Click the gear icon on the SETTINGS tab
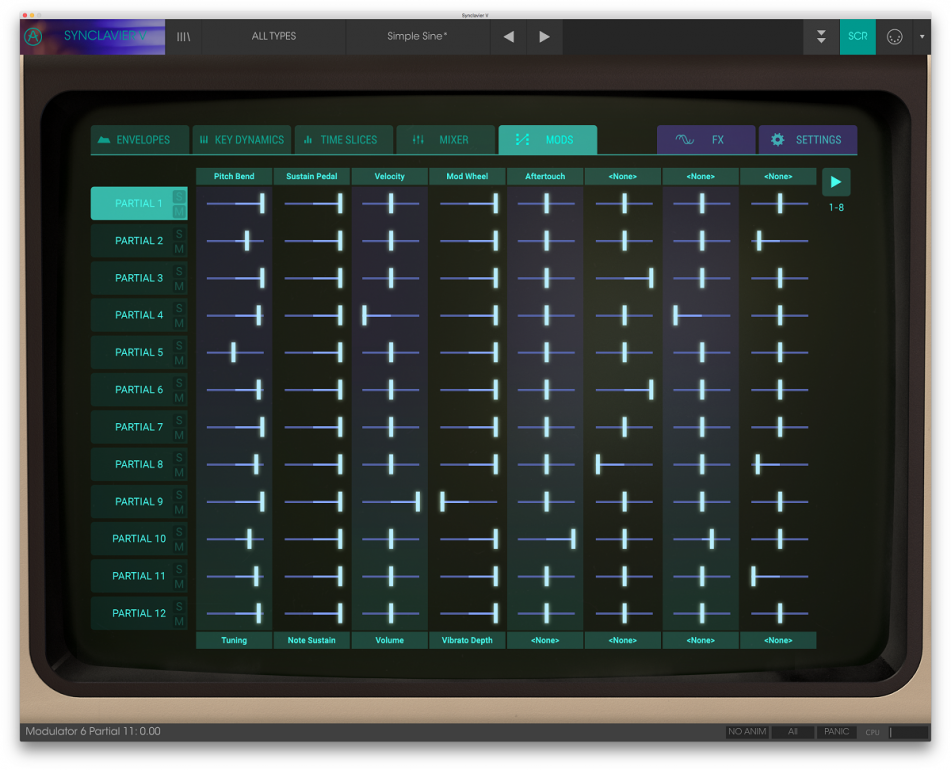 pos(778,140)
